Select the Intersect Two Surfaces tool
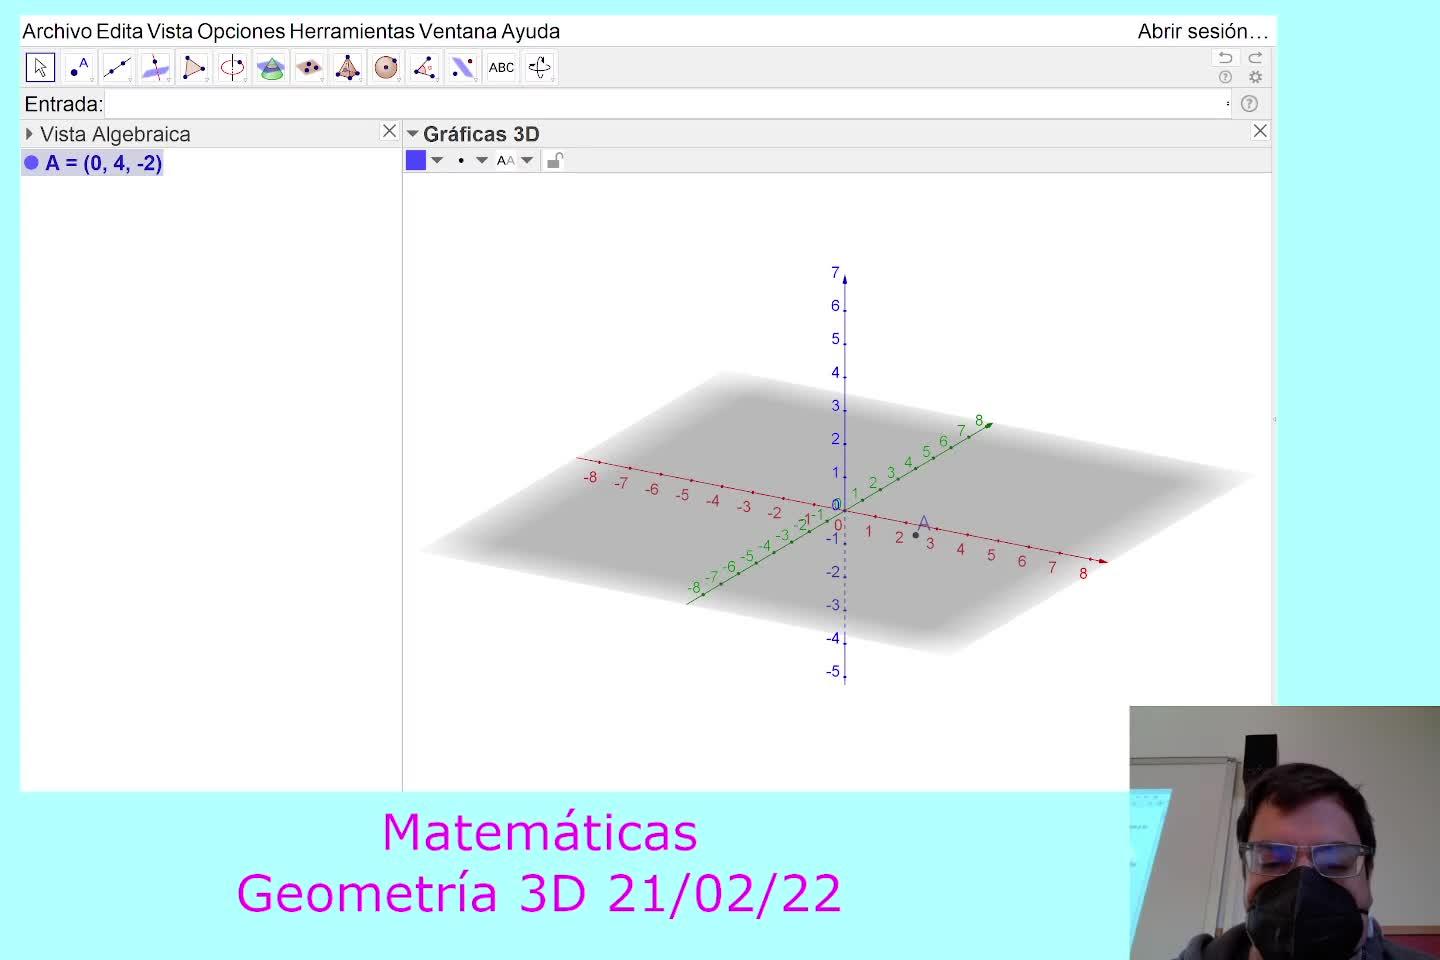Viewport: 1440px width, 960px height. [271, 68]
